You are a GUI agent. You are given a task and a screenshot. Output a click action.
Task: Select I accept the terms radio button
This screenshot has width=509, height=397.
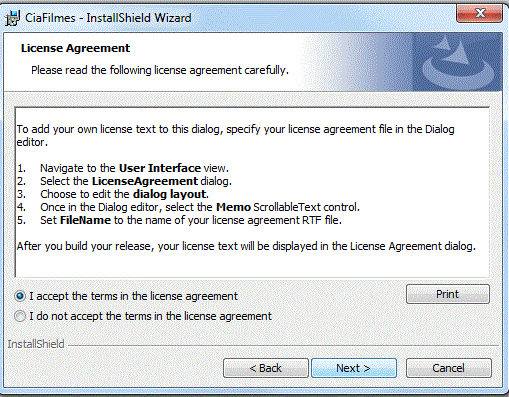pyautogui.click(x=20, y=296)
